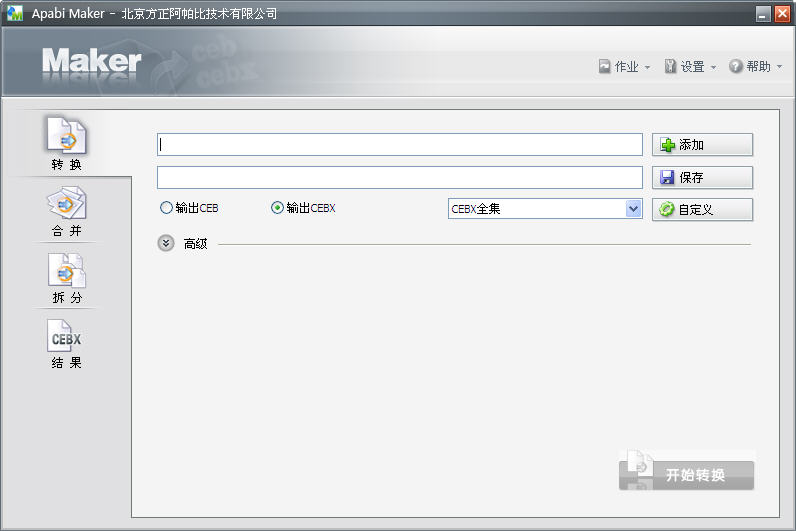Click the 保存 button
Image resolution: width=796 pixels, height=531 pixels.
[702, 177]
